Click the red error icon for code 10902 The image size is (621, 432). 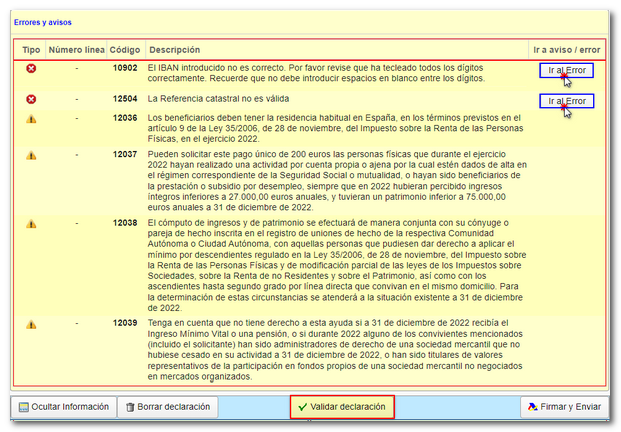click(31, 69)
